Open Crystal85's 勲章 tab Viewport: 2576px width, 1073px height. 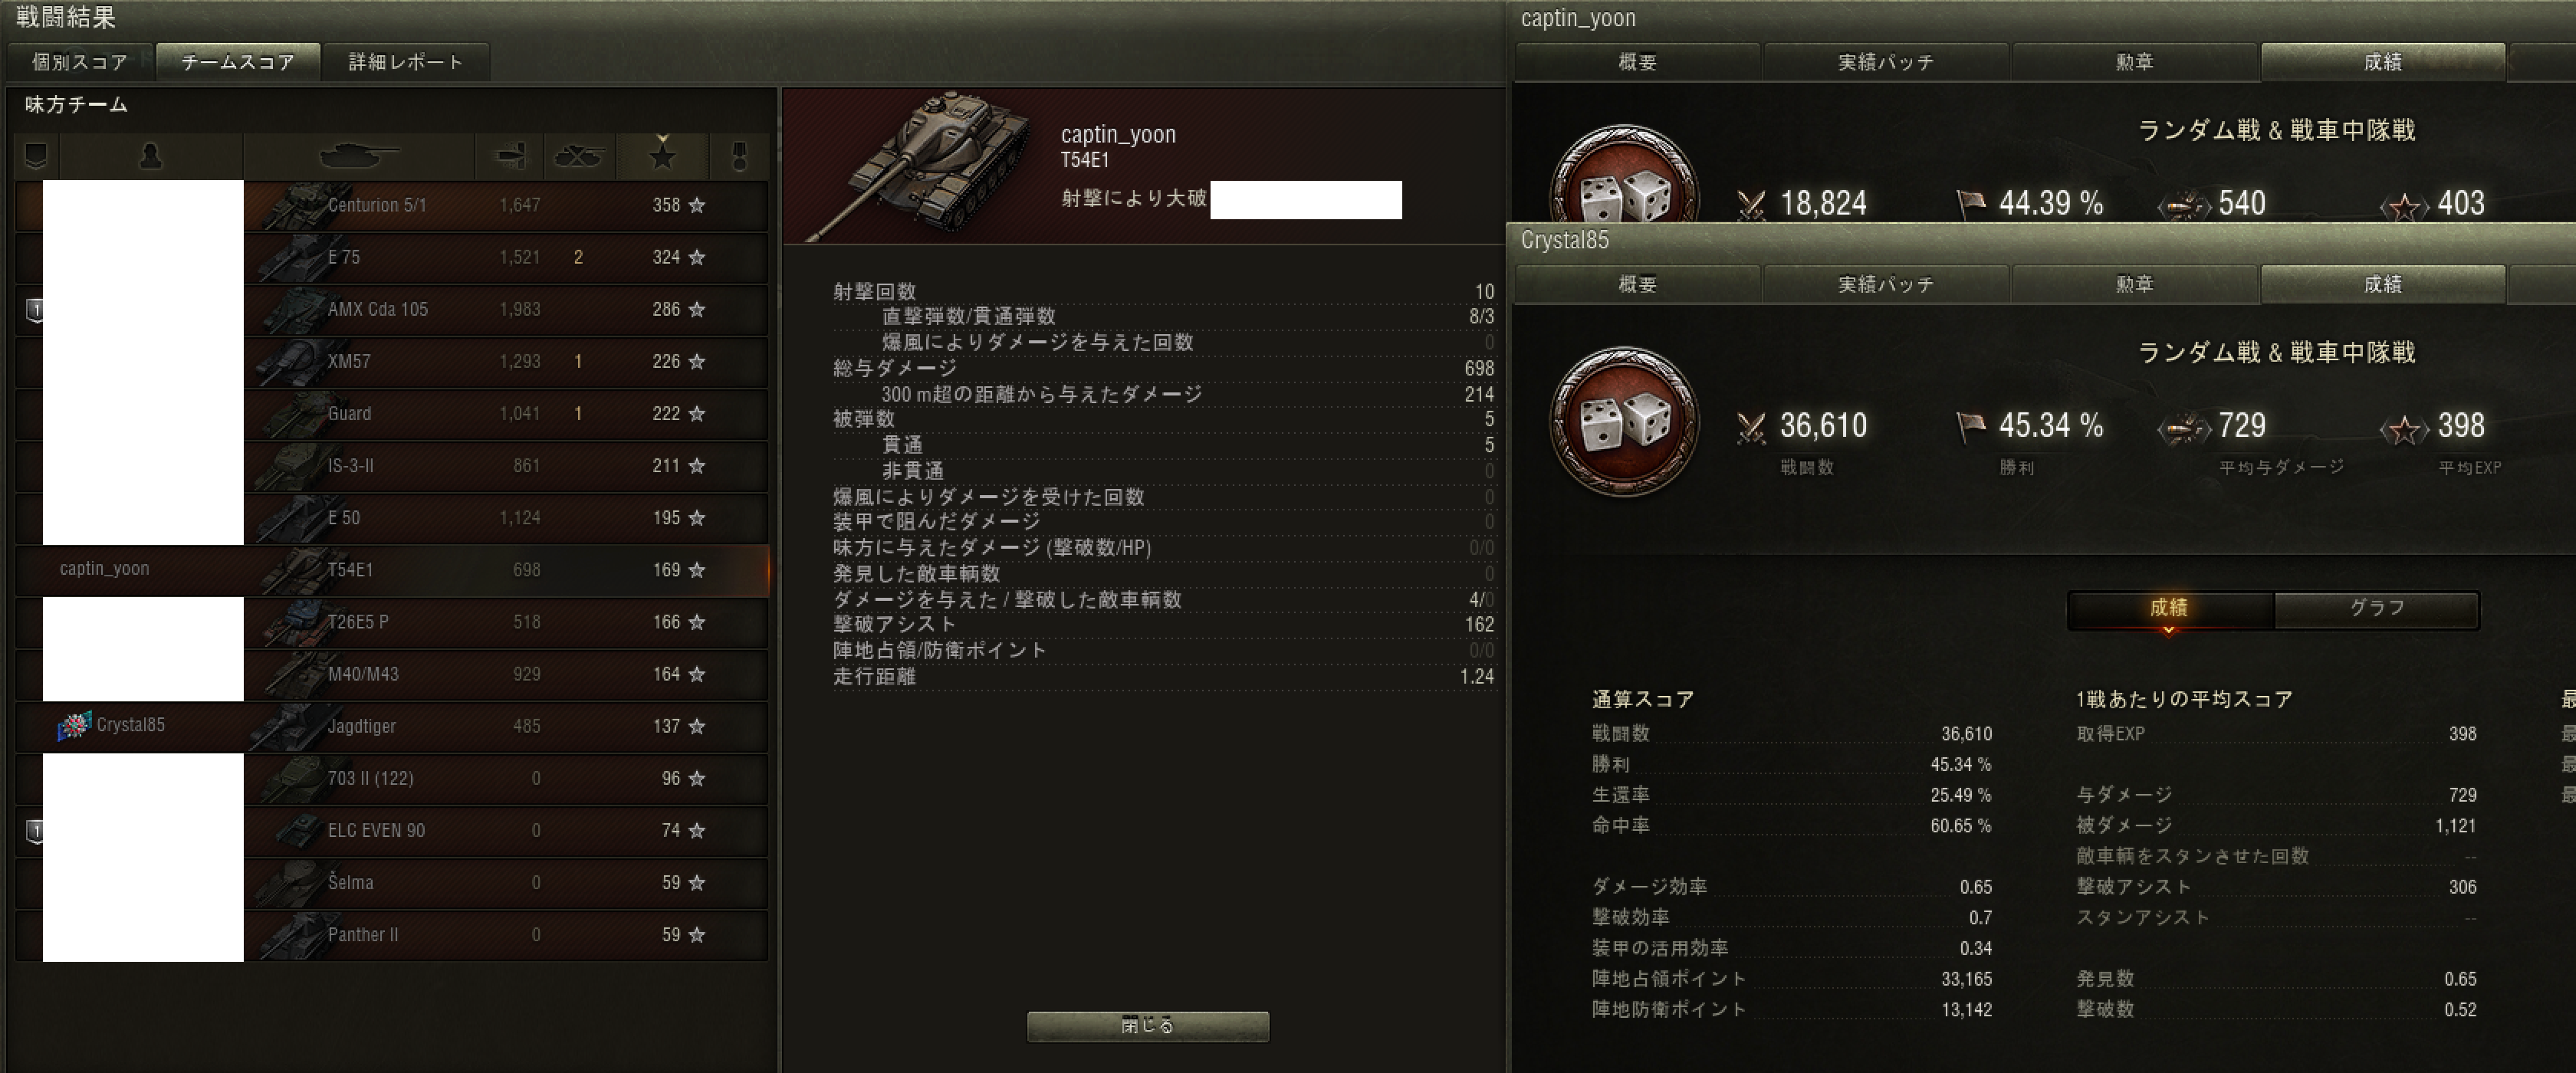coord(2134,284)
